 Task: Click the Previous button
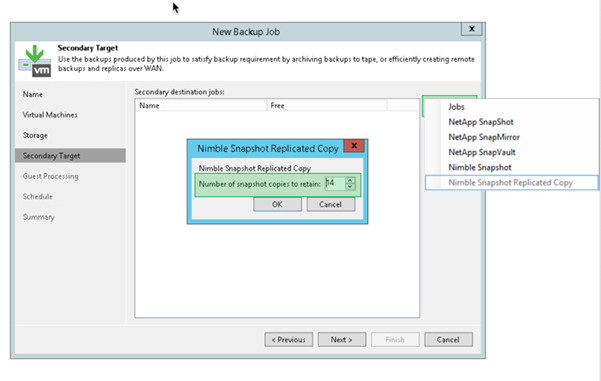(x=288, y=340)
